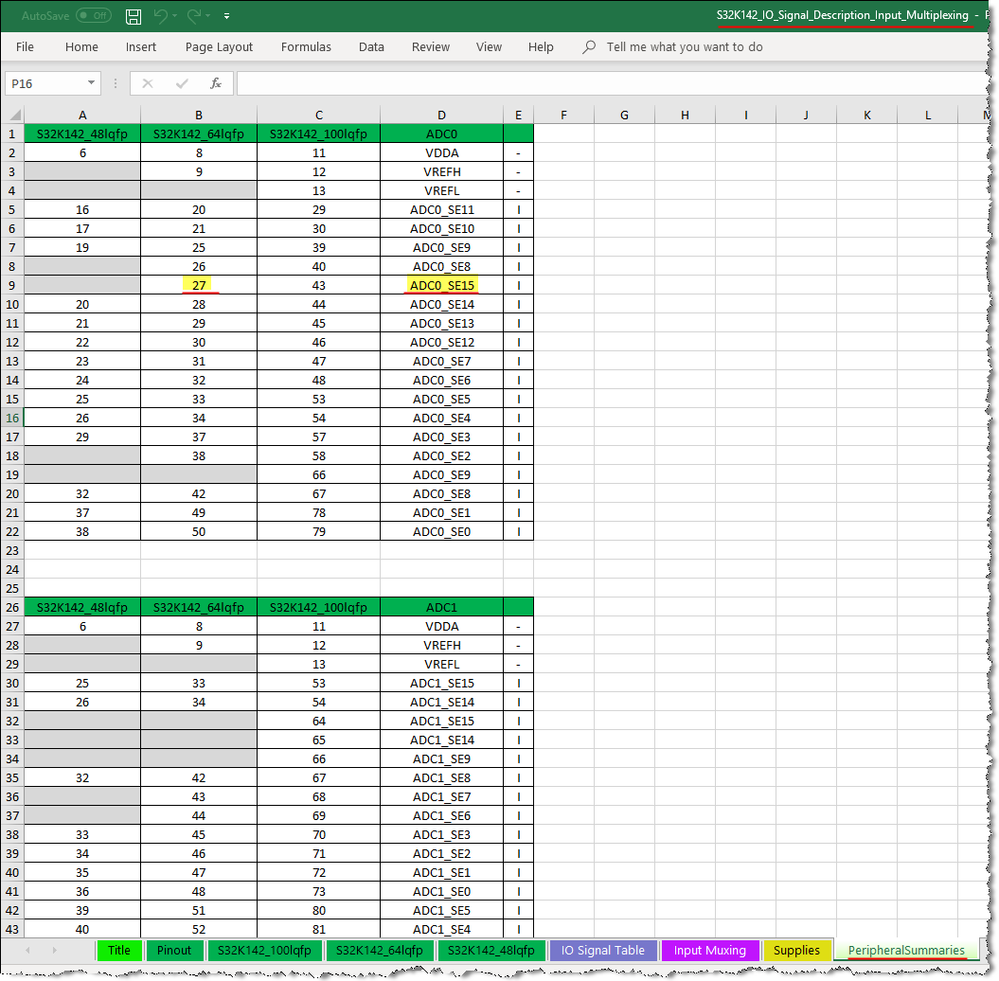
Task: Click the Redo arrow icon
Action: (194, 16)
